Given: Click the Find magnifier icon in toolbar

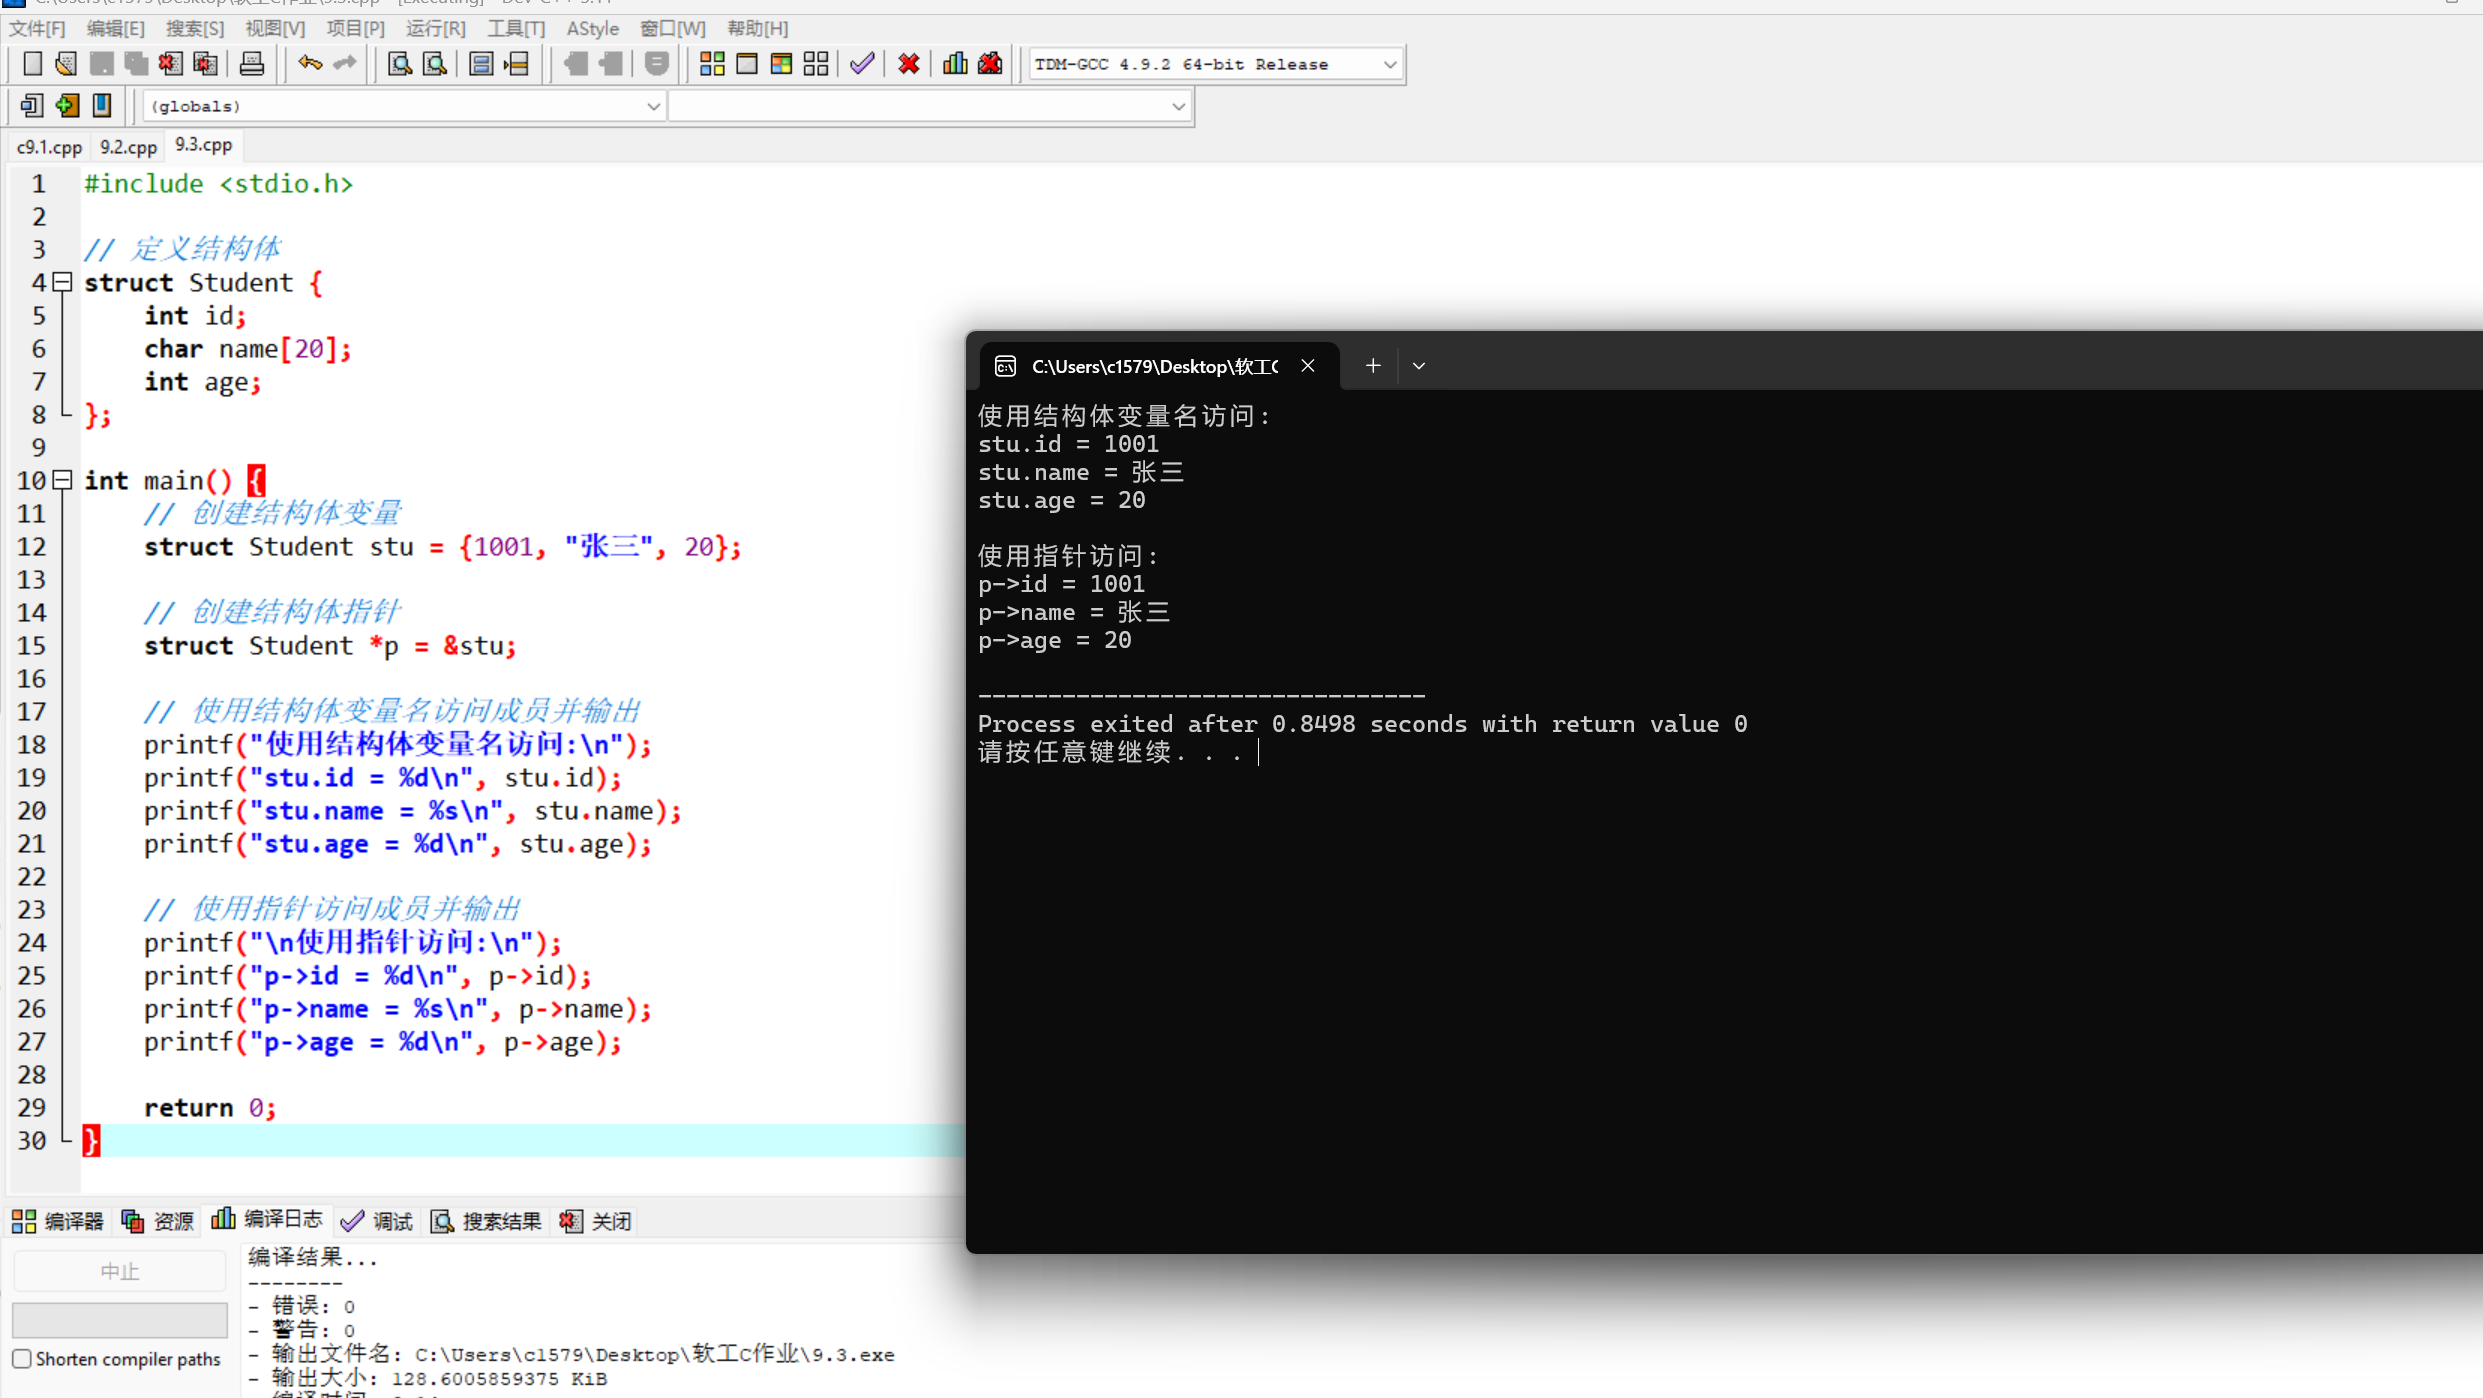Looking at the screenshot, I should (x=400, y=64).
